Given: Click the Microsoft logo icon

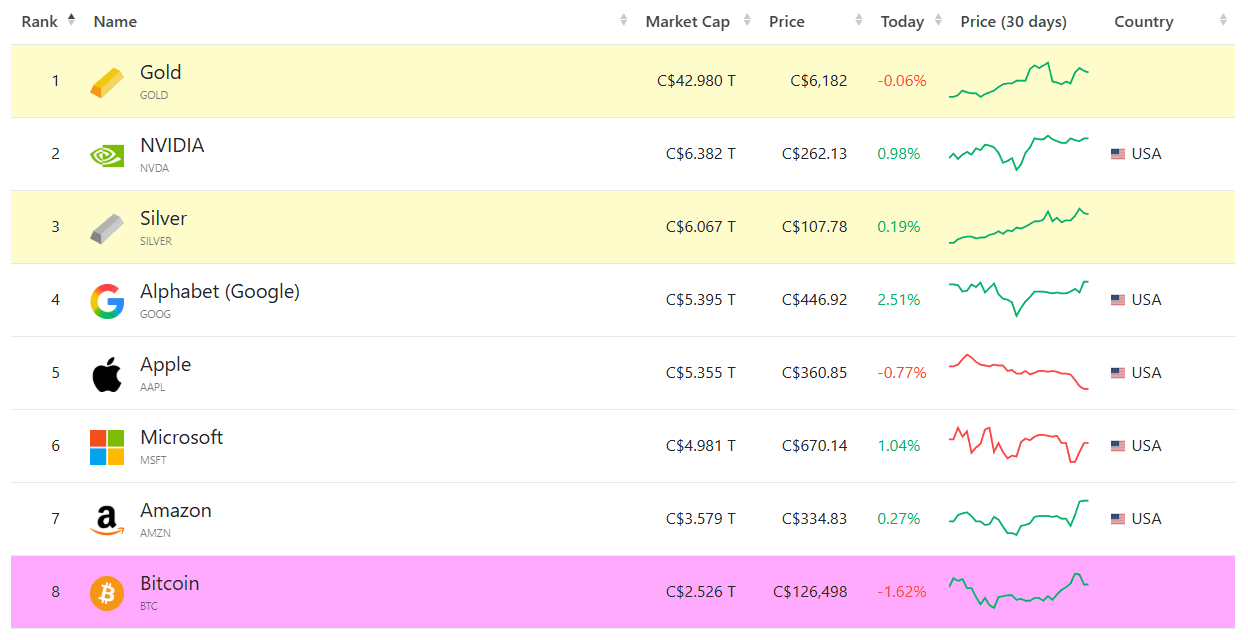Looking at the screenshot, I should 107,447.
